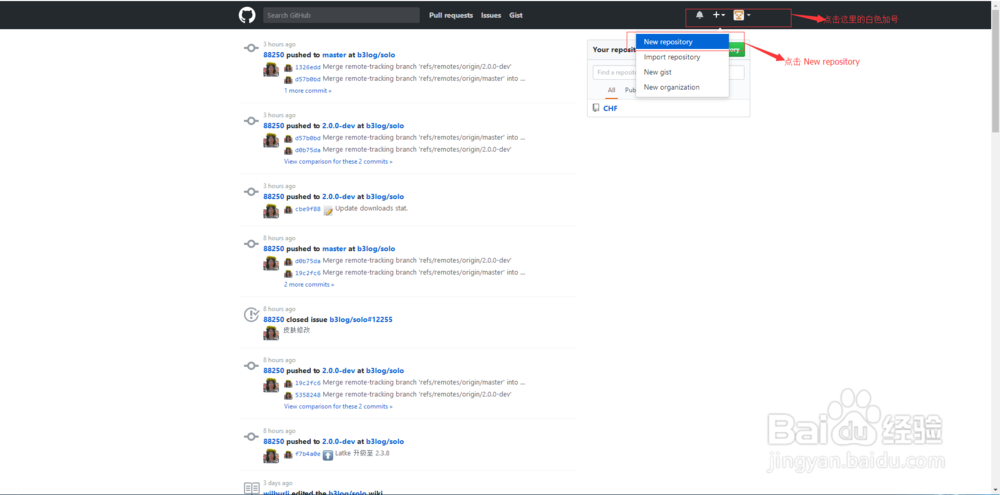Screen dimensions: 1000x495
Task: Choose New organization menu entry
Action: 682,87
